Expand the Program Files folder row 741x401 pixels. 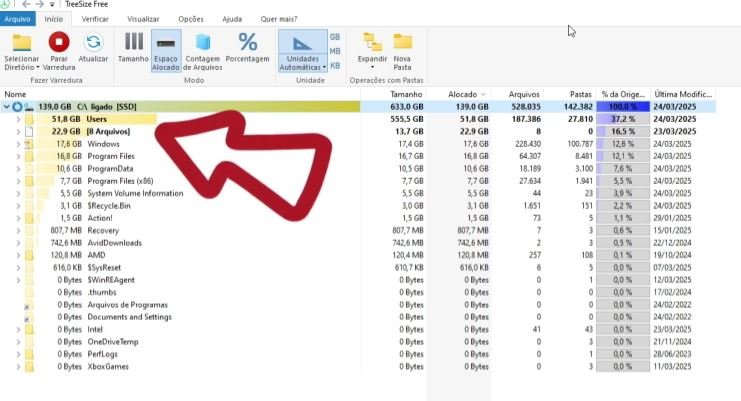click(x=18, y=156)
